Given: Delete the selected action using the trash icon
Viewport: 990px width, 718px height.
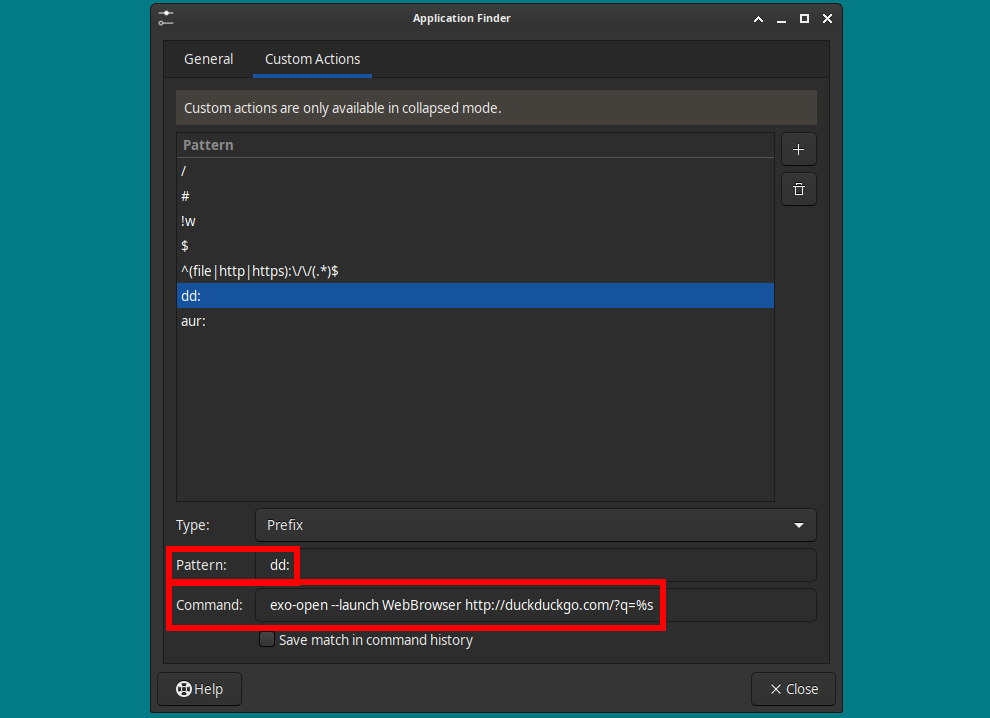Looking at the screenshot, I should 798,188.
